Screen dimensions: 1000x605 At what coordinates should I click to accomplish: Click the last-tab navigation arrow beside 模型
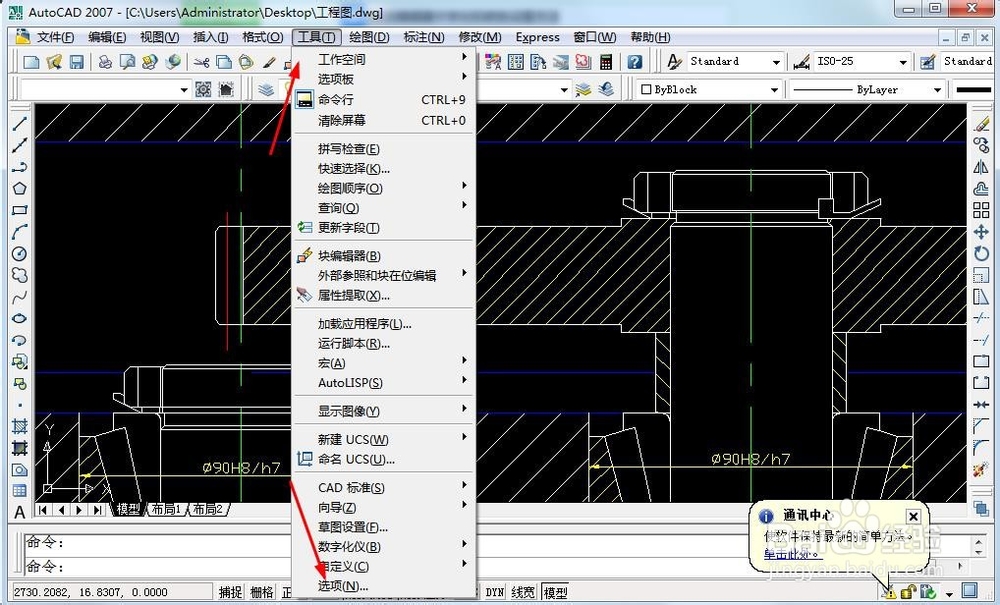pyautogui.click(x=98, y=510)
